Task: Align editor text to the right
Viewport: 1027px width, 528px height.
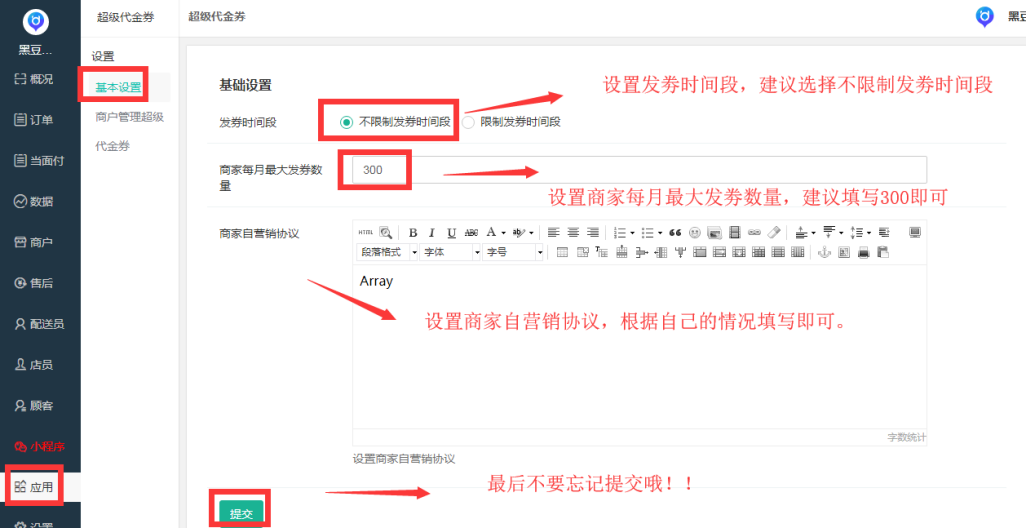Action: tap(593, 232)
